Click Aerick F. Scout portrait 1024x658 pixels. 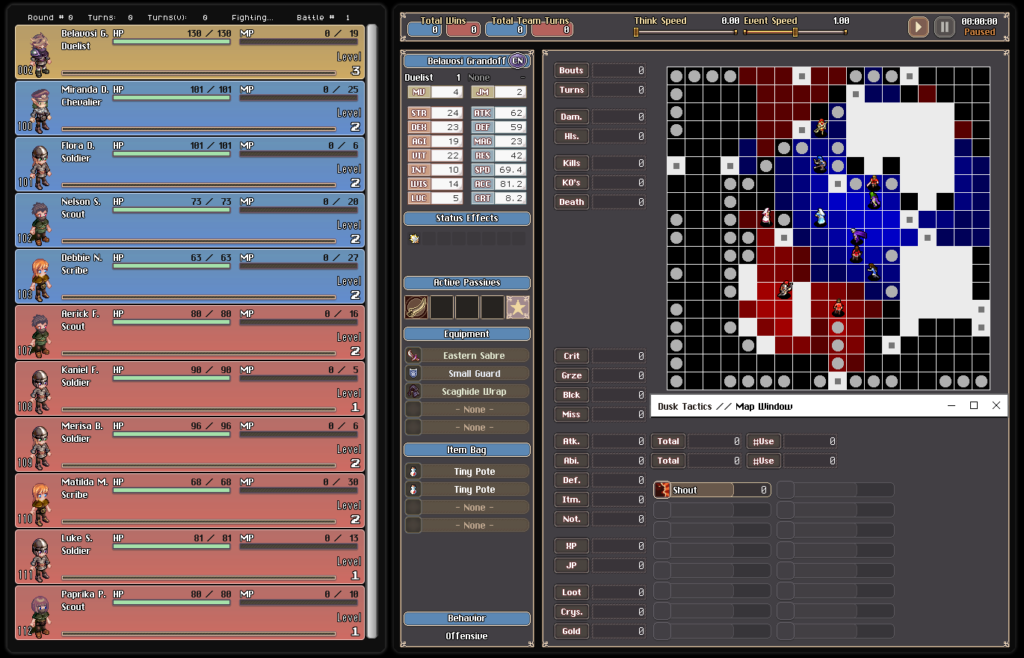pyautogui.click(x=40, y=334)
